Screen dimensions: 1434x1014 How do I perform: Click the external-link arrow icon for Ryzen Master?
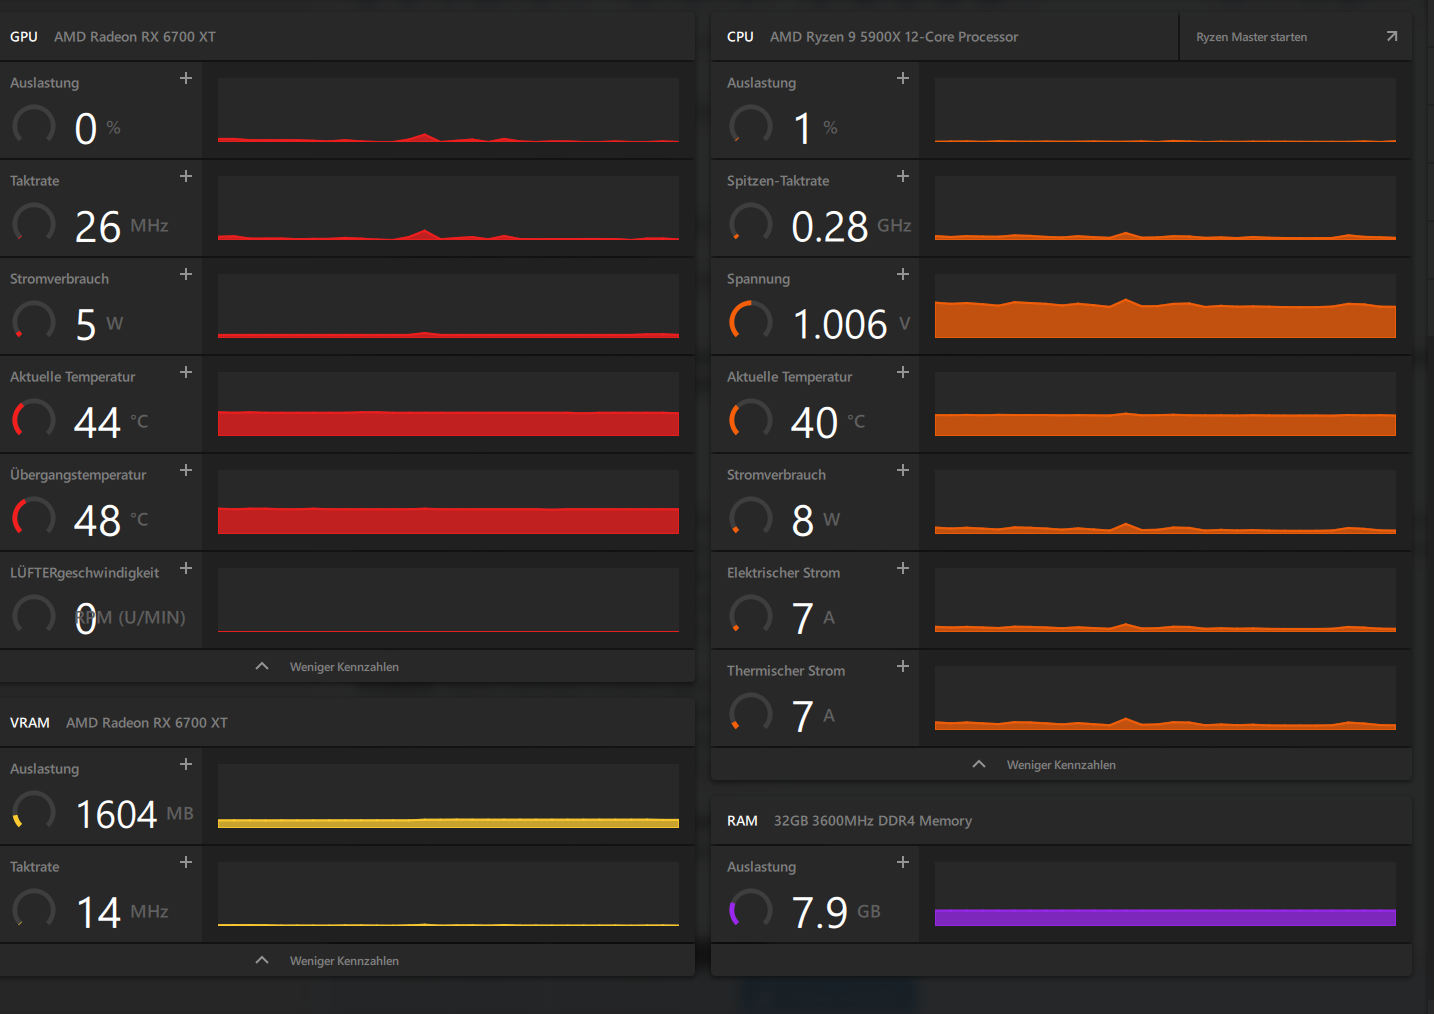1392,36
